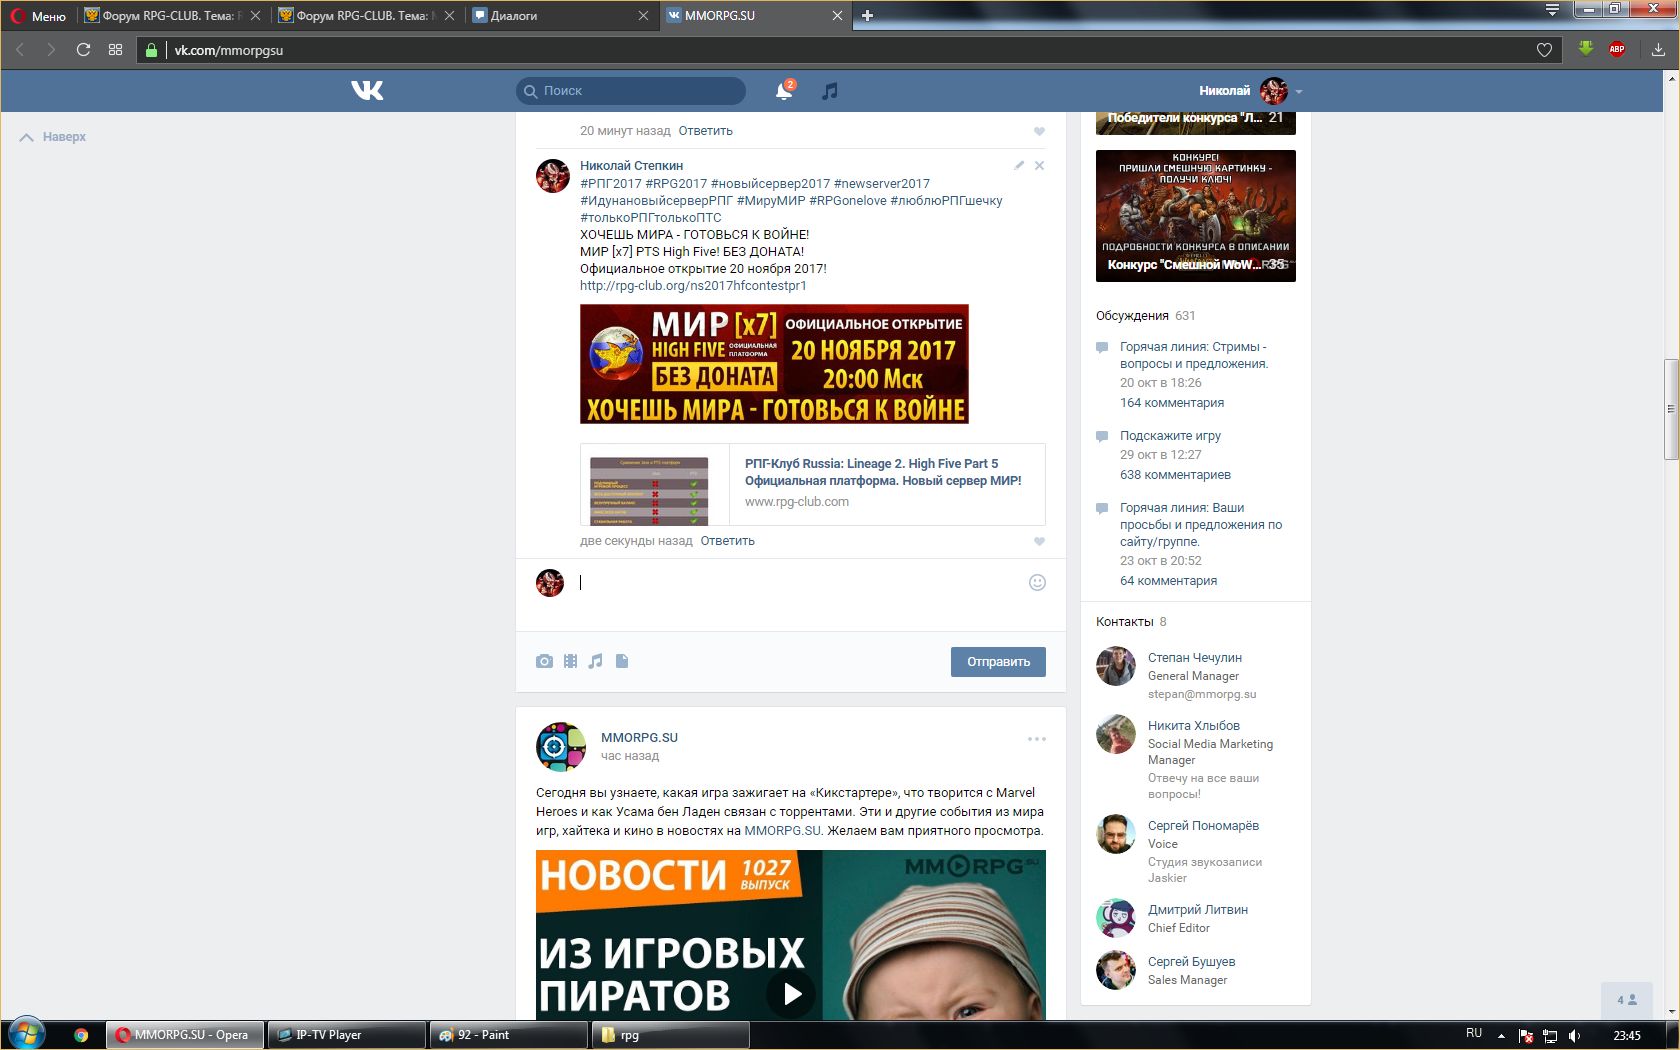
Task: Click the system tray volume speaker icon
Action: pos(1575,1036)
